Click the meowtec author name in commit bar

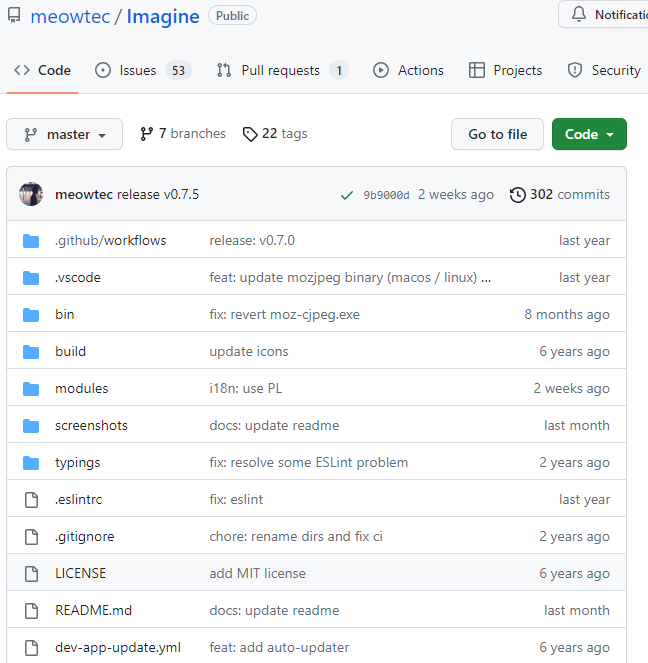84,195
